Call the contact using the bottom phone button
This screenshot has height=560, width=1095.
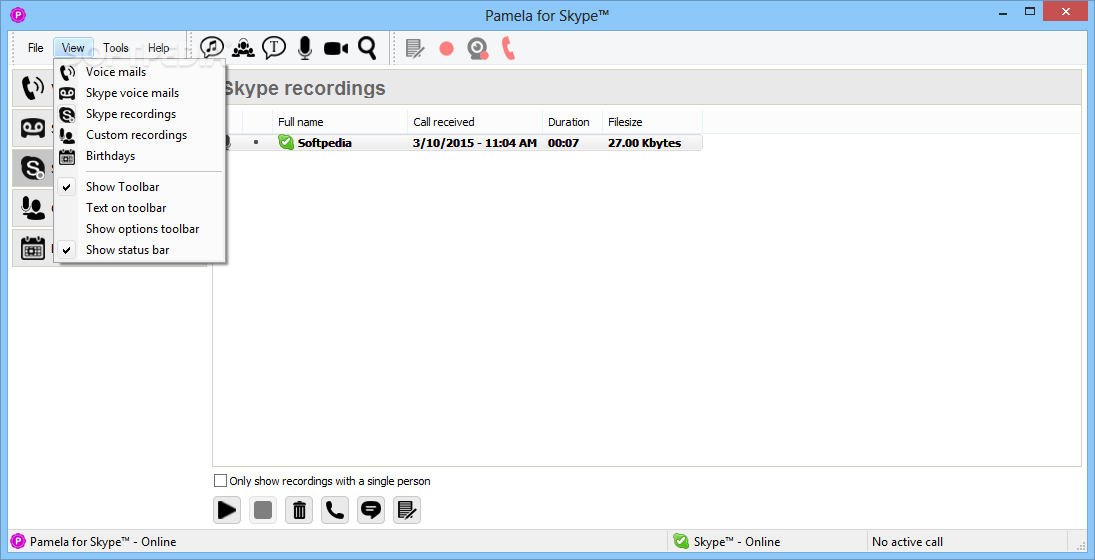[335, 510]
